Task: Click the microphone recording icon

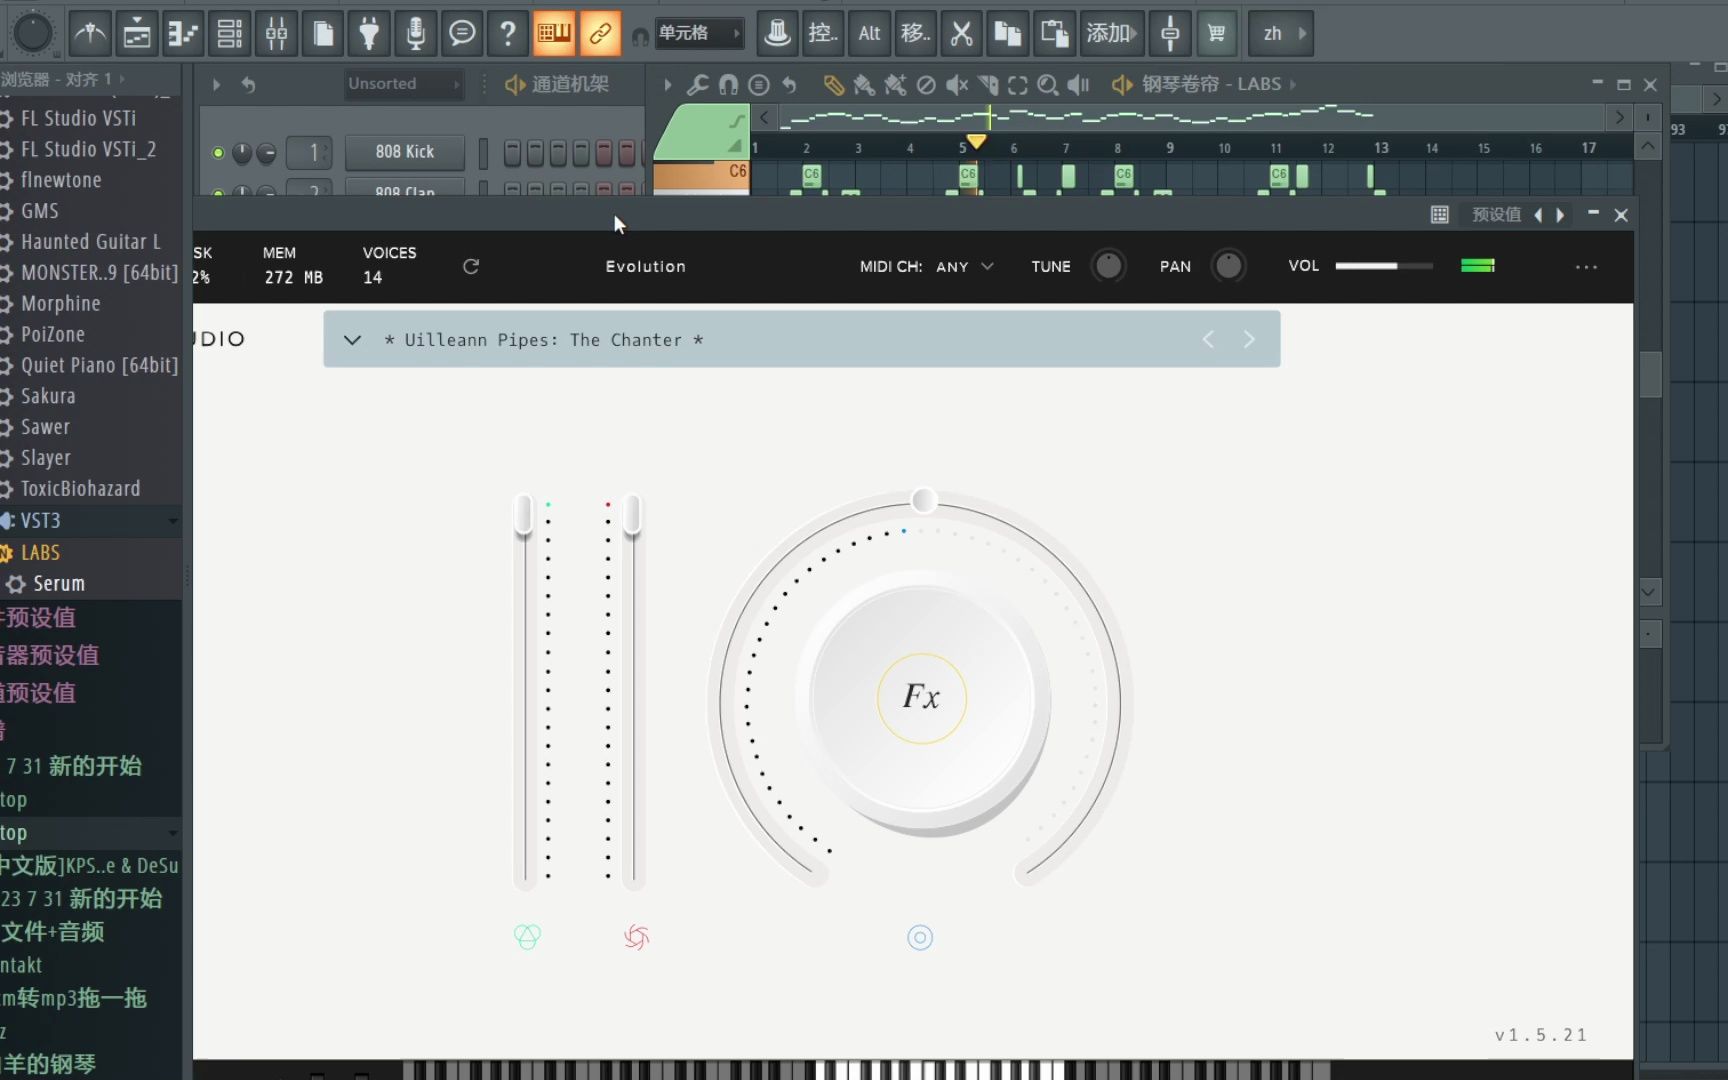Action: pyautogui.click(x=415, y=33)
